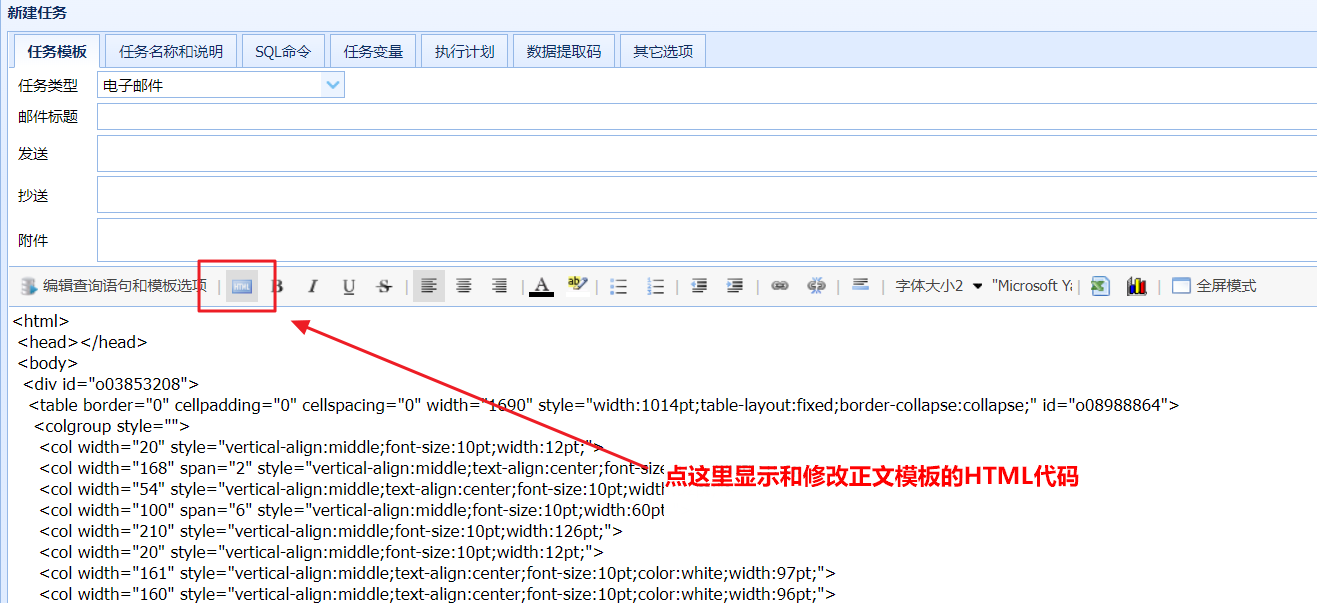Image resolution: width=1317 pixels, height=603 pixels.
Task: Apply text highlight color
Action: [577, 286]
